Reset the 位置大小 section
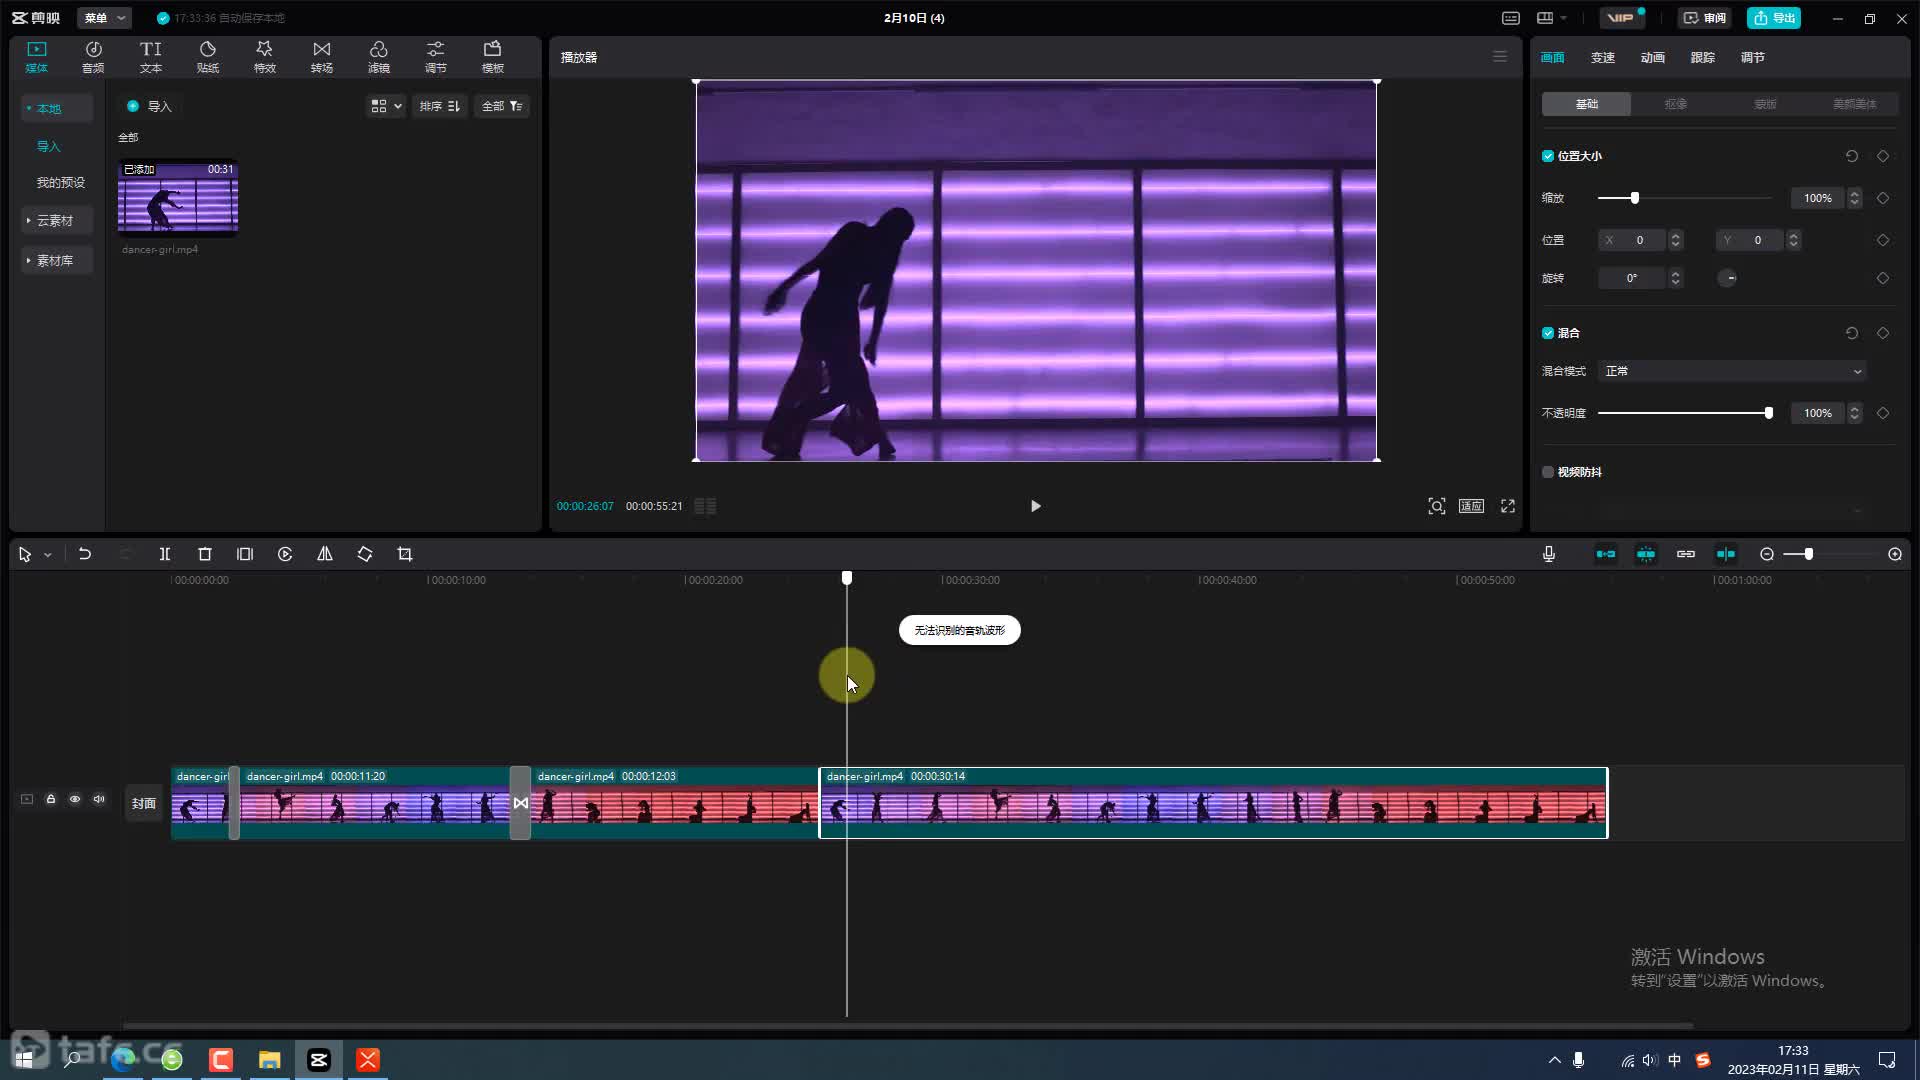1920x1080 pixels. point(1852,156)
